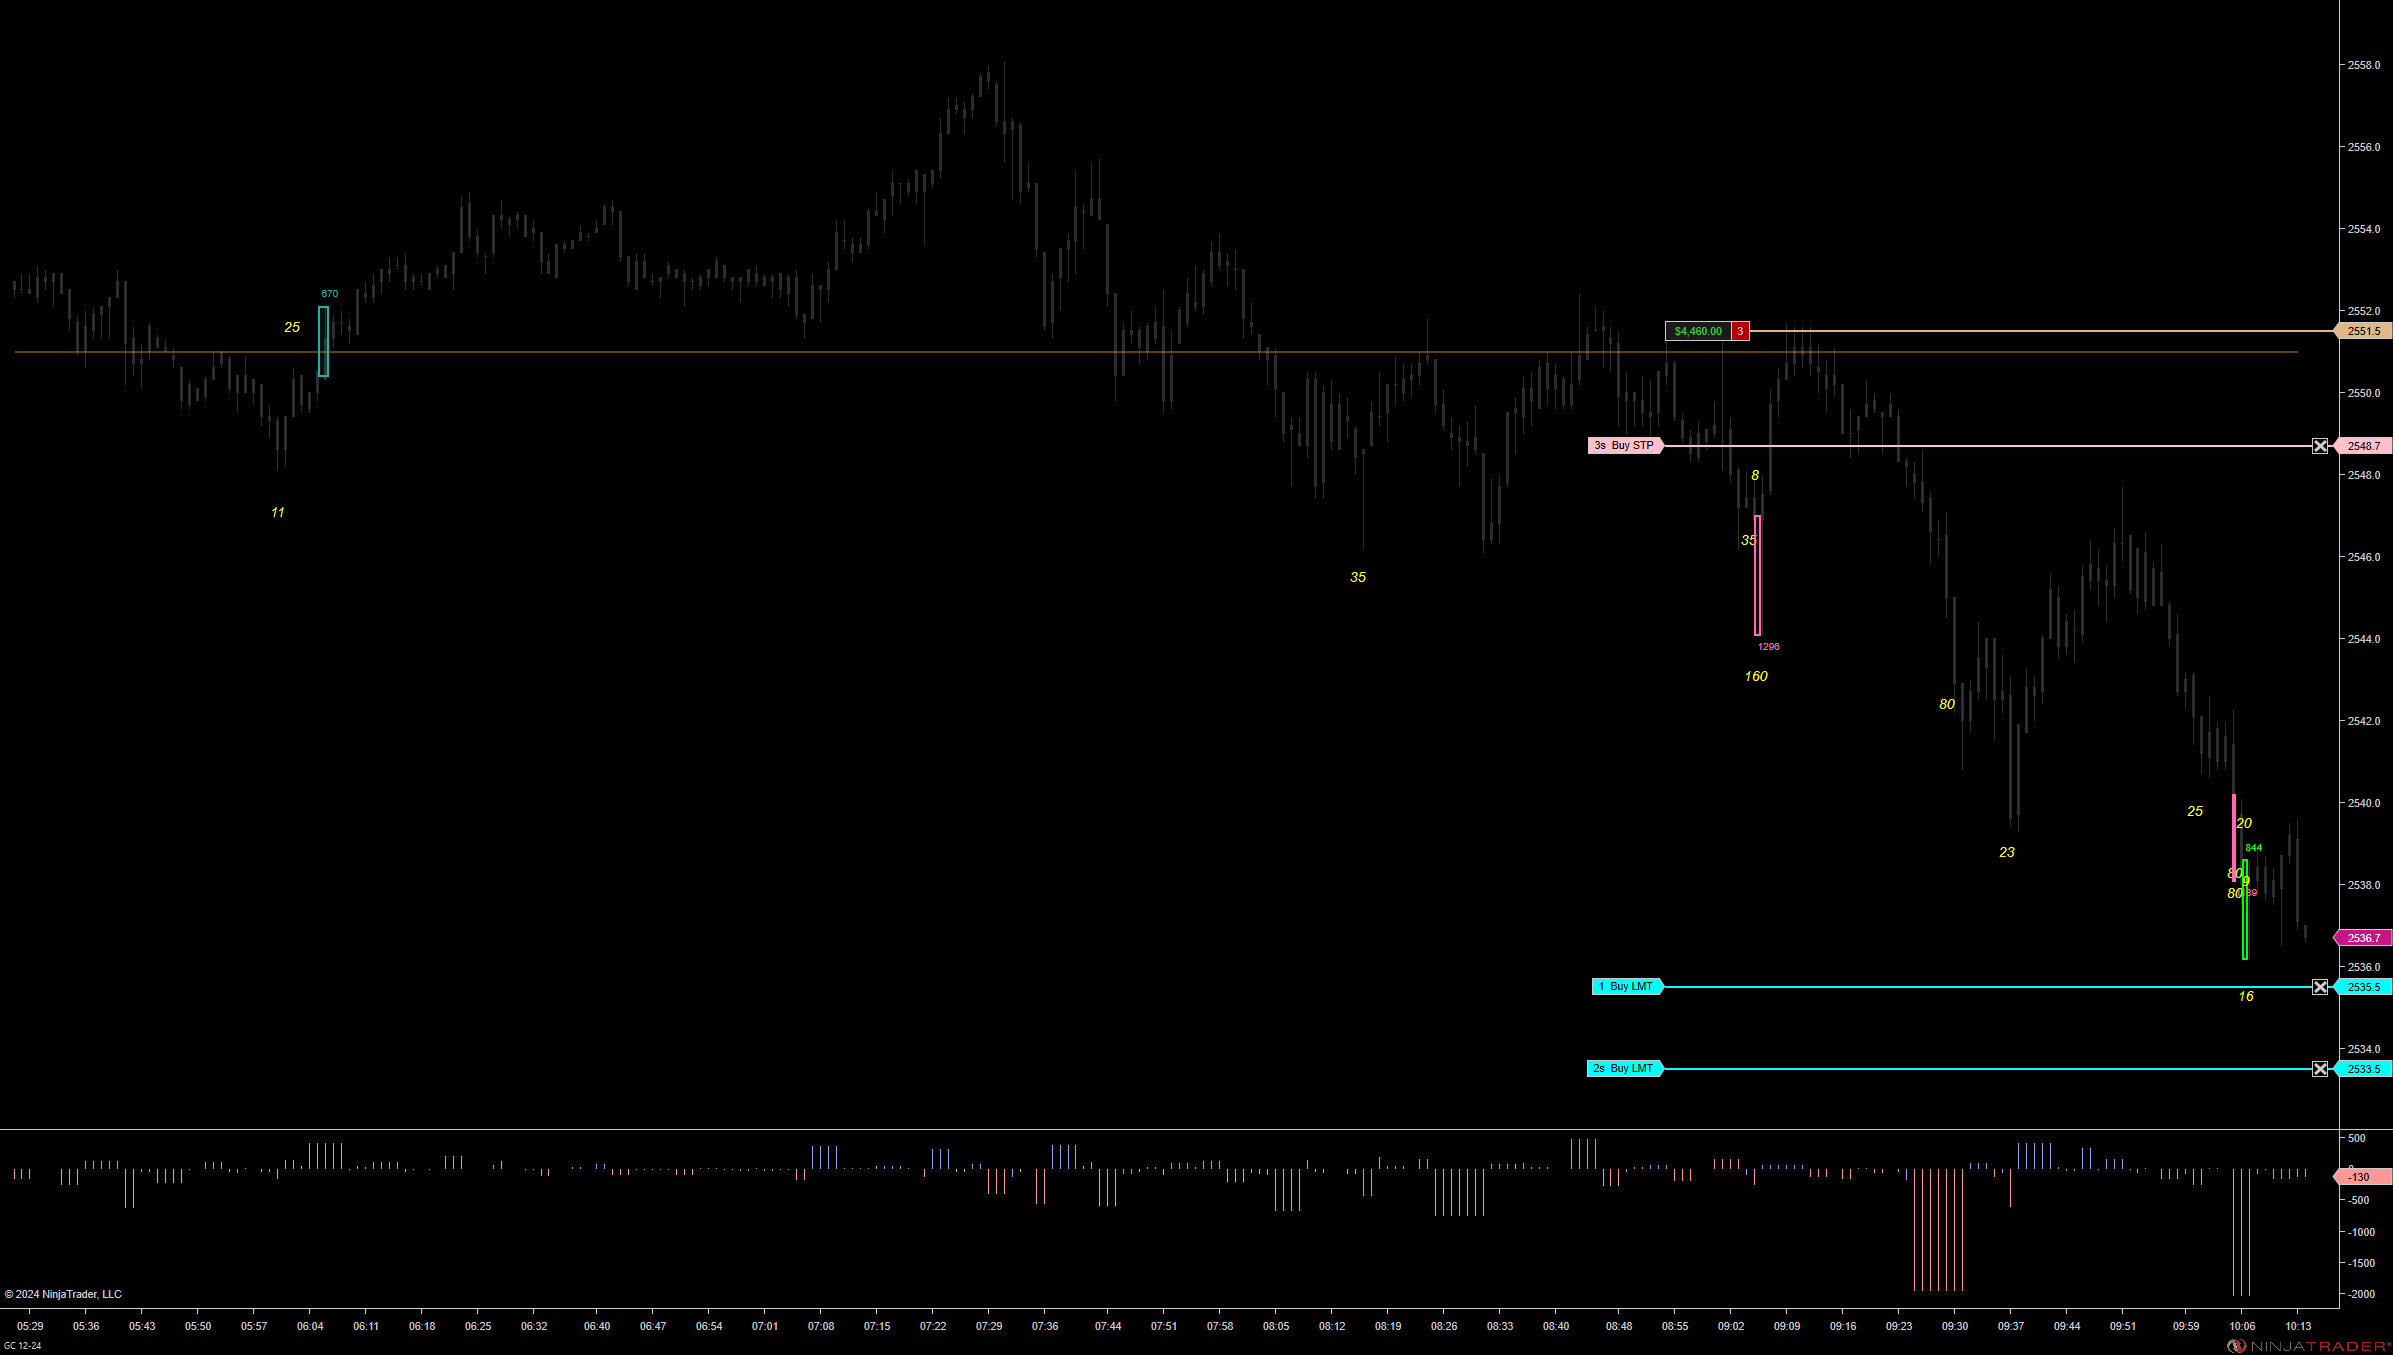The image size is (2393, 1355).
Task: Cancel the 1 Buy LMT order
Action: [2320, 987]
